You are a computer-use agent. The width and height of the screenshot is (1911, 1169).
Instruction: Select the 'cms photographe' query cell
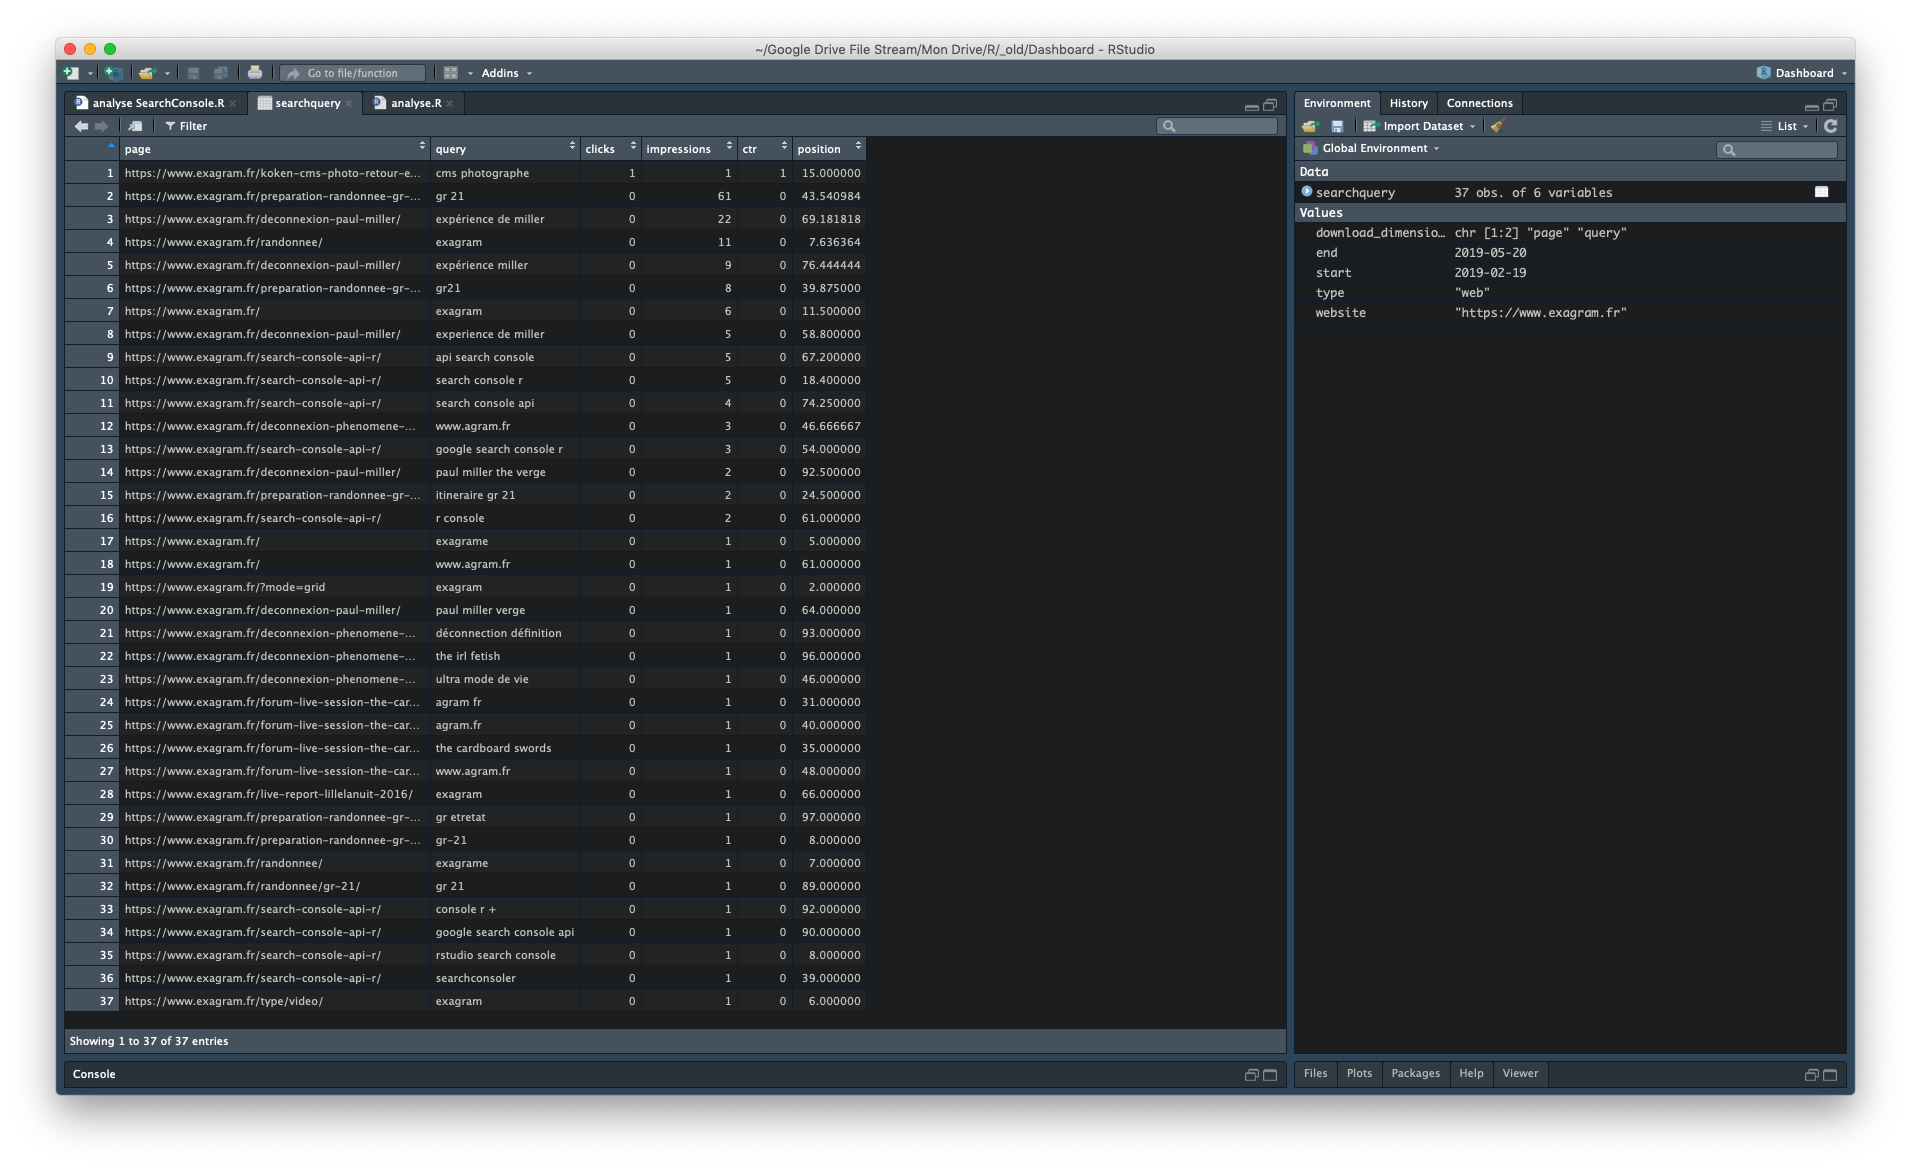(505, 173)
